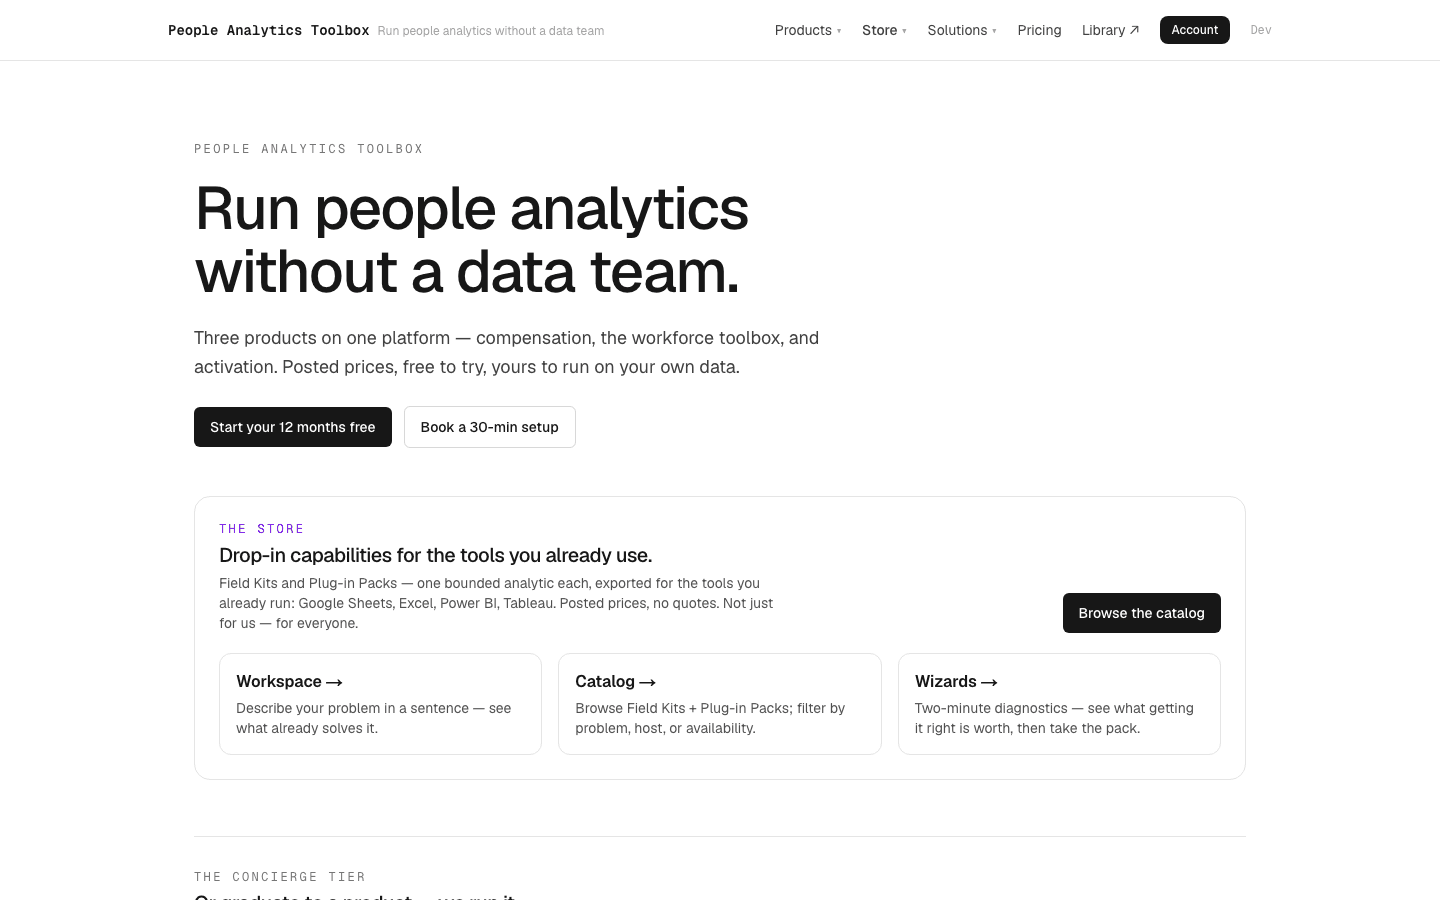Click the "PEOPLE ANALYTICS TOOLBOX" eyebrow text
This screenshot has width=1440, height=900.
(309, 149)
